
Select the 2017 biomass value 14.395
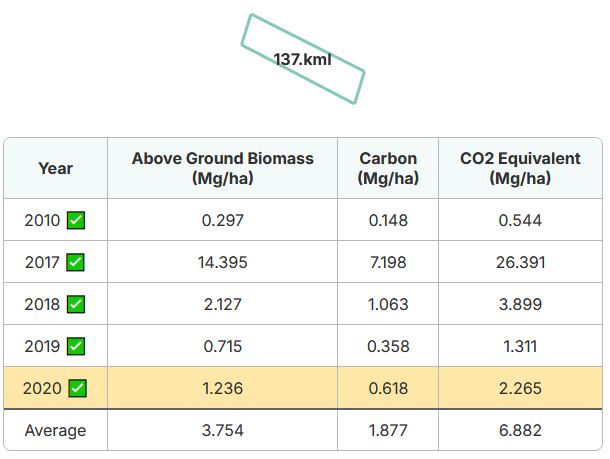pos(223,262)
